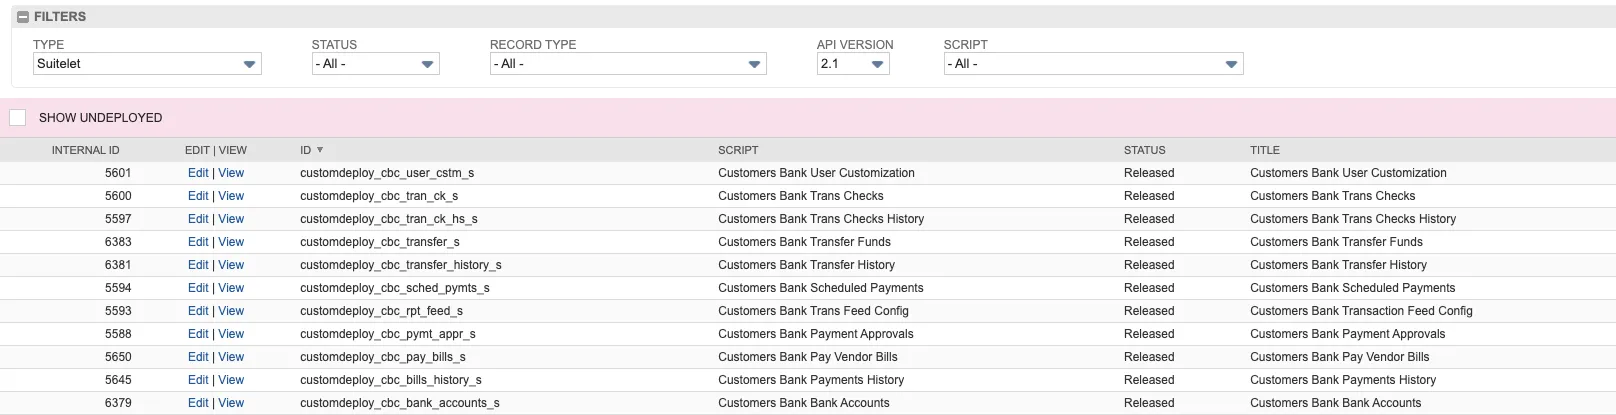Edit the Customers Bank Transfer Funds deployment

pyautogui.click(x=198, y=242)
